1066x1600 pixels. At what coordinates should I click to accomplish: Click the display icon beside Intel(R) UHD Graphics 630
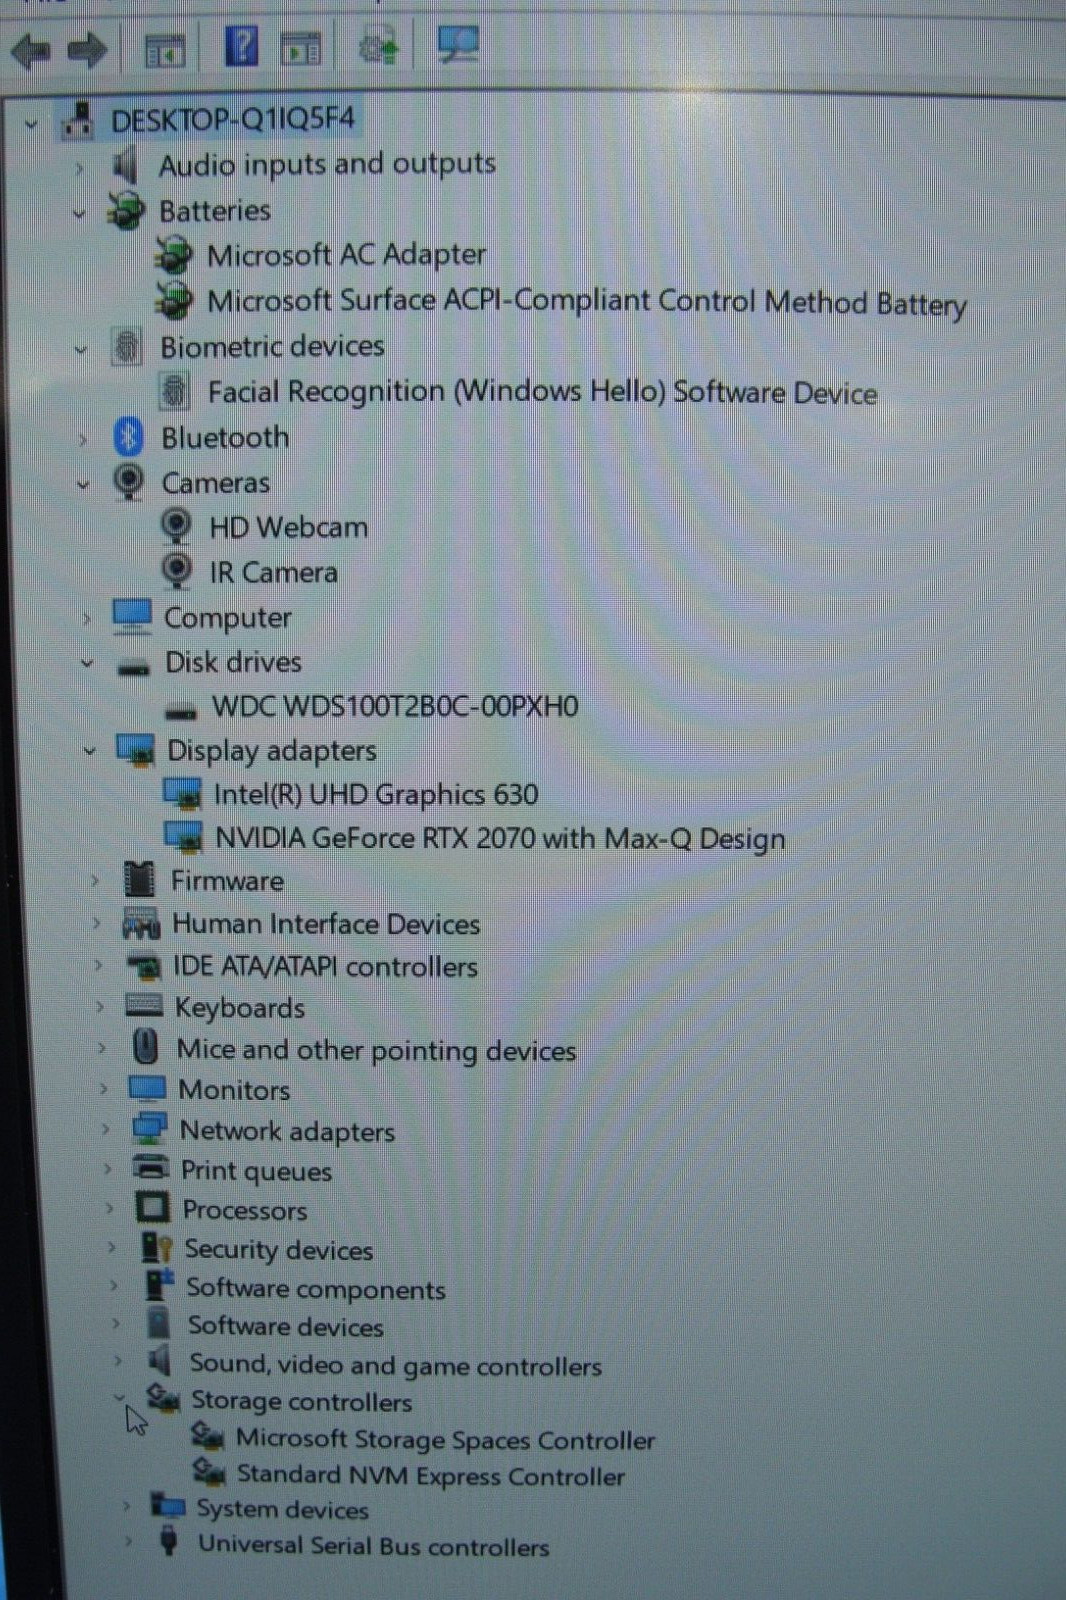coord(183,795)
